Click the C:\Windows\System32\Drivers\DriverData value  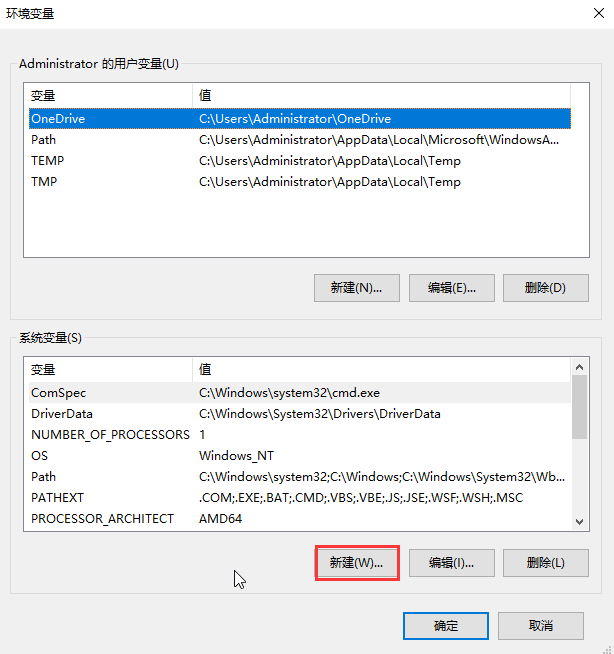click(320, 414)
